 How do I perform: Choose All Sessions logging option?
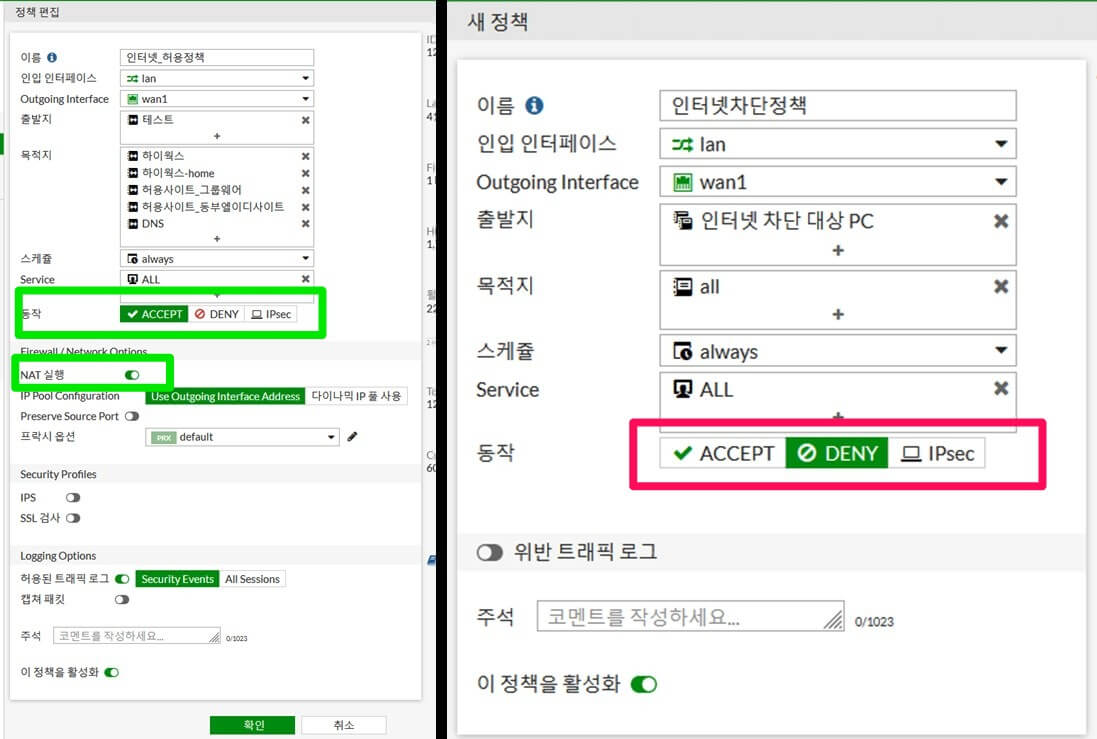coord(253,579)
